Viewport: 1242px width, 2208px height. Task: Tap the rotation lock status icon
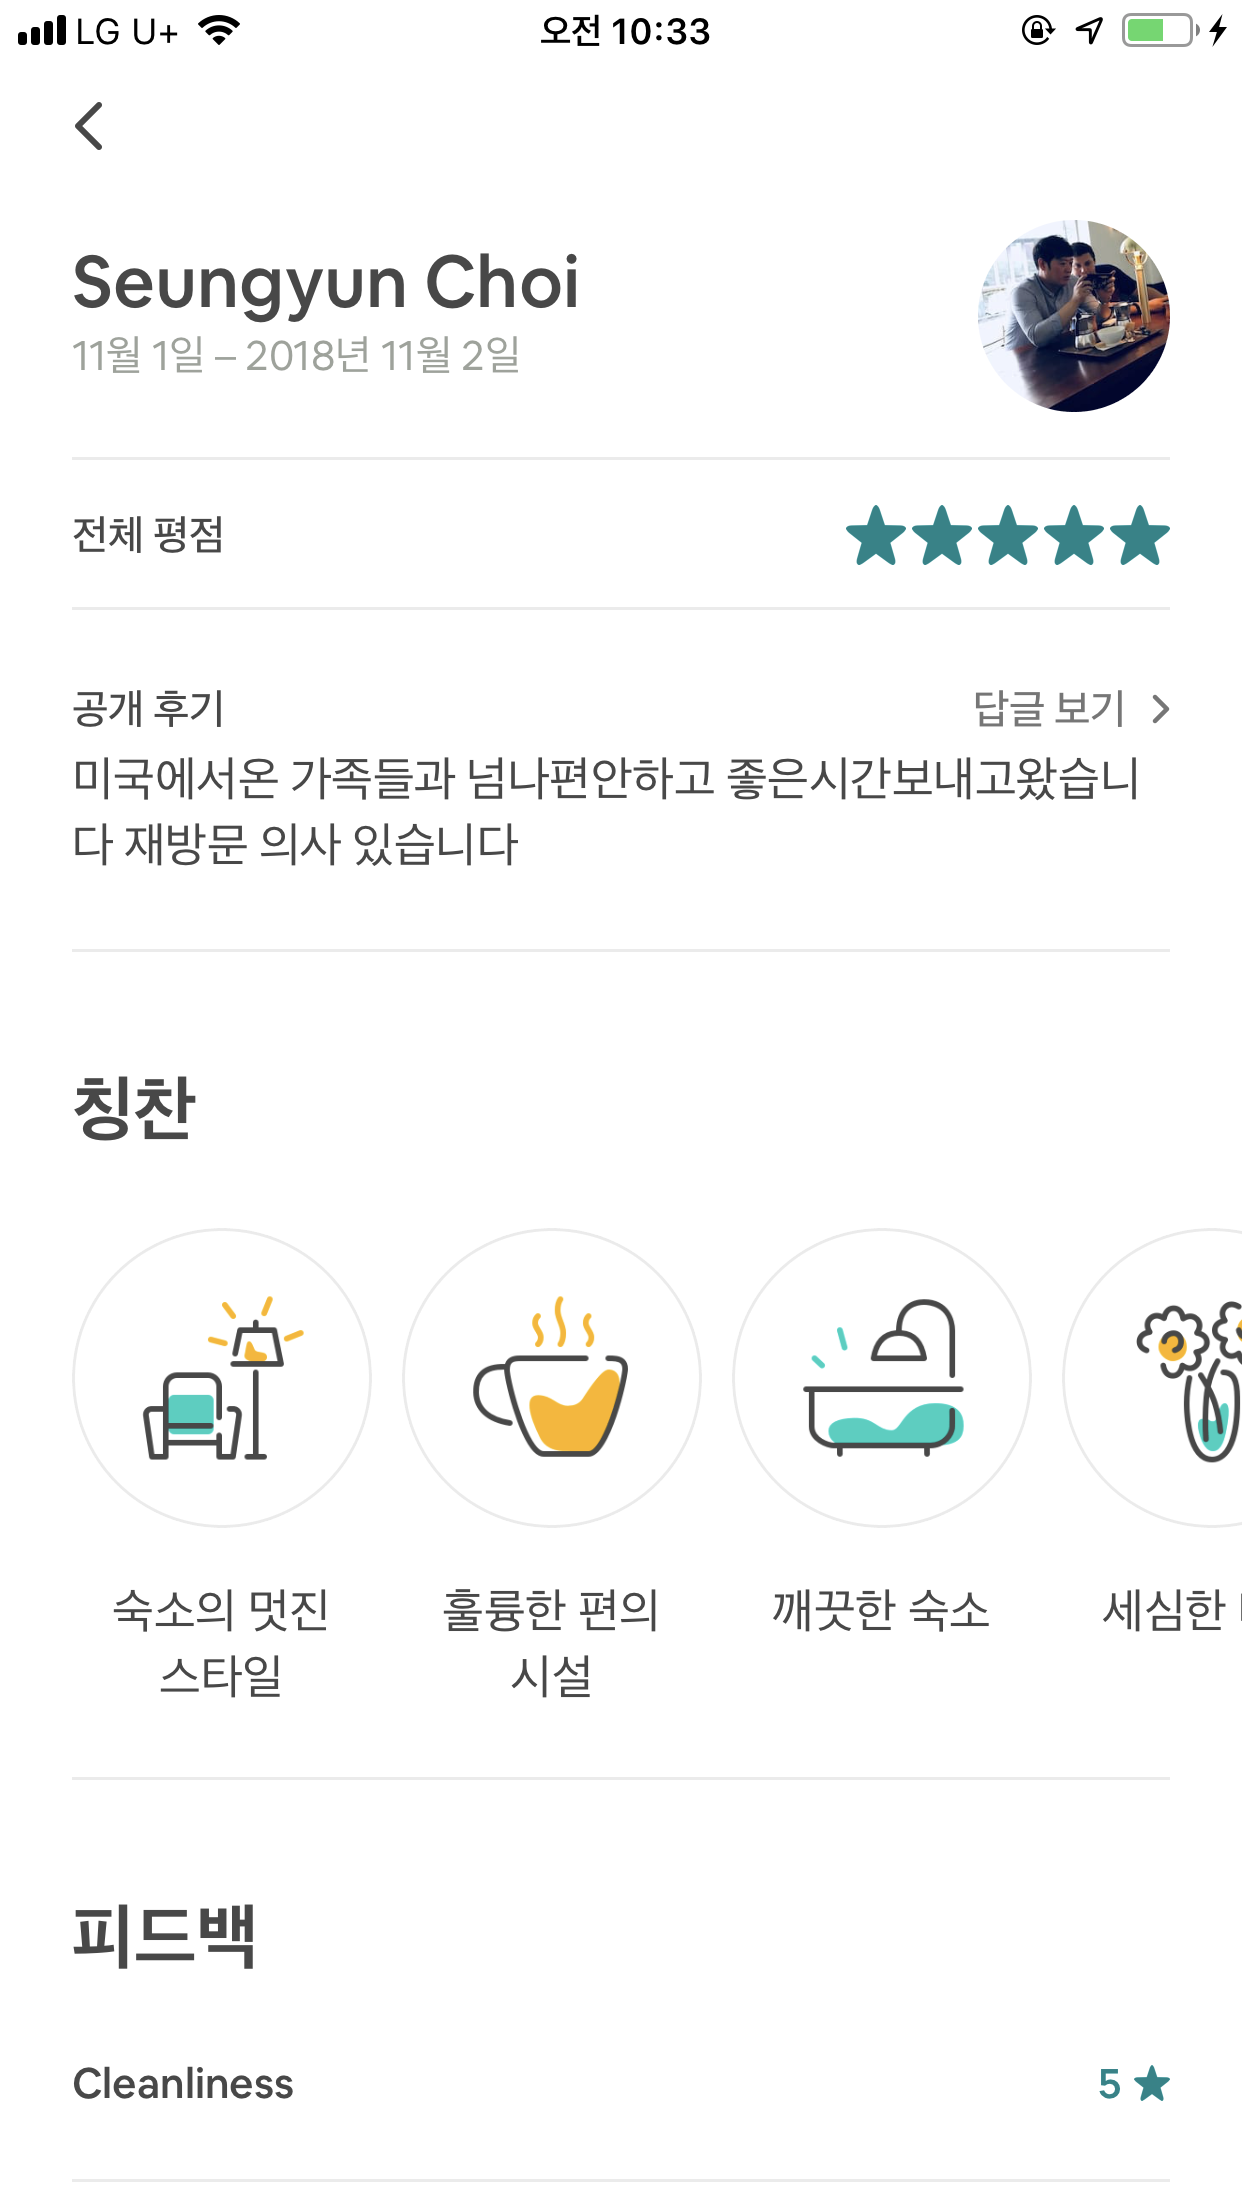(1037, 31)
